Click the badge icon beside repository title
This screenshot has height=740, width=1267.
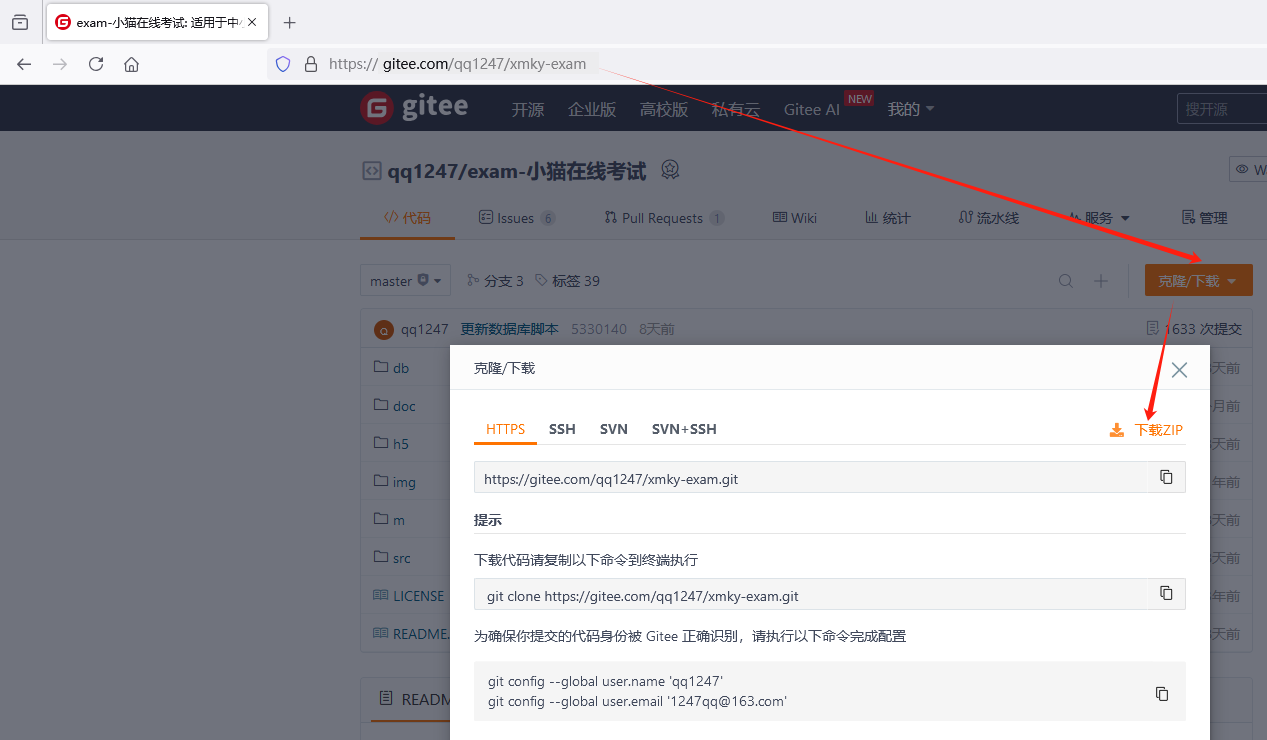(669, 169)
